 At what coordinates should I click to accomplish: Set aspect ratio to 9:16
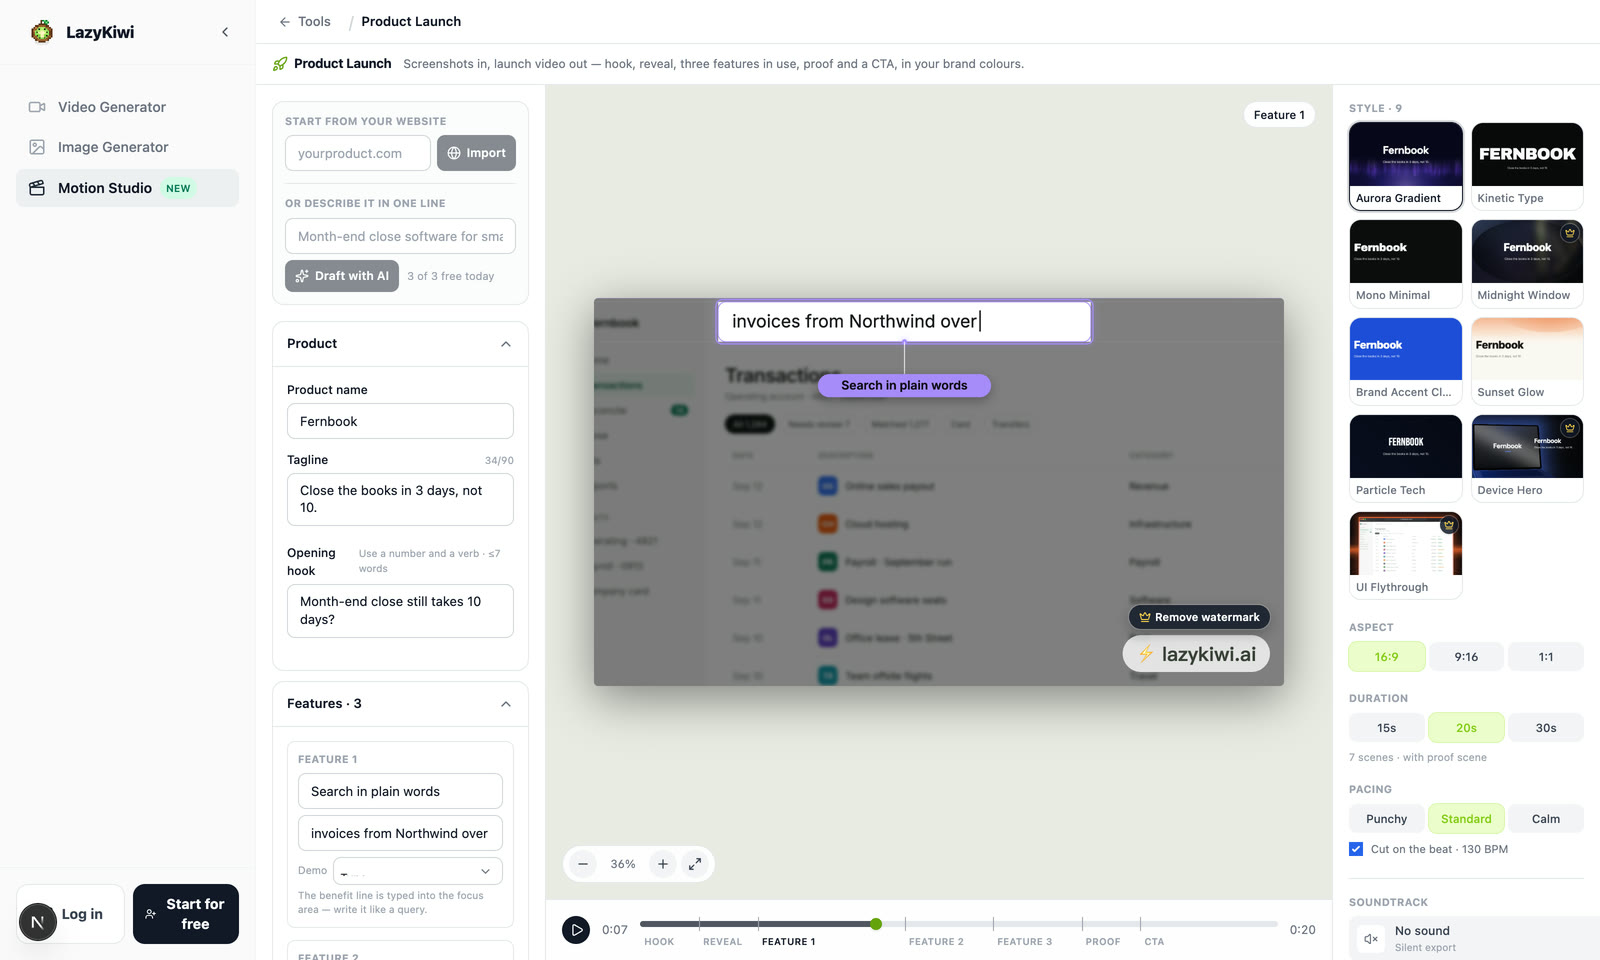point(1466,657)
